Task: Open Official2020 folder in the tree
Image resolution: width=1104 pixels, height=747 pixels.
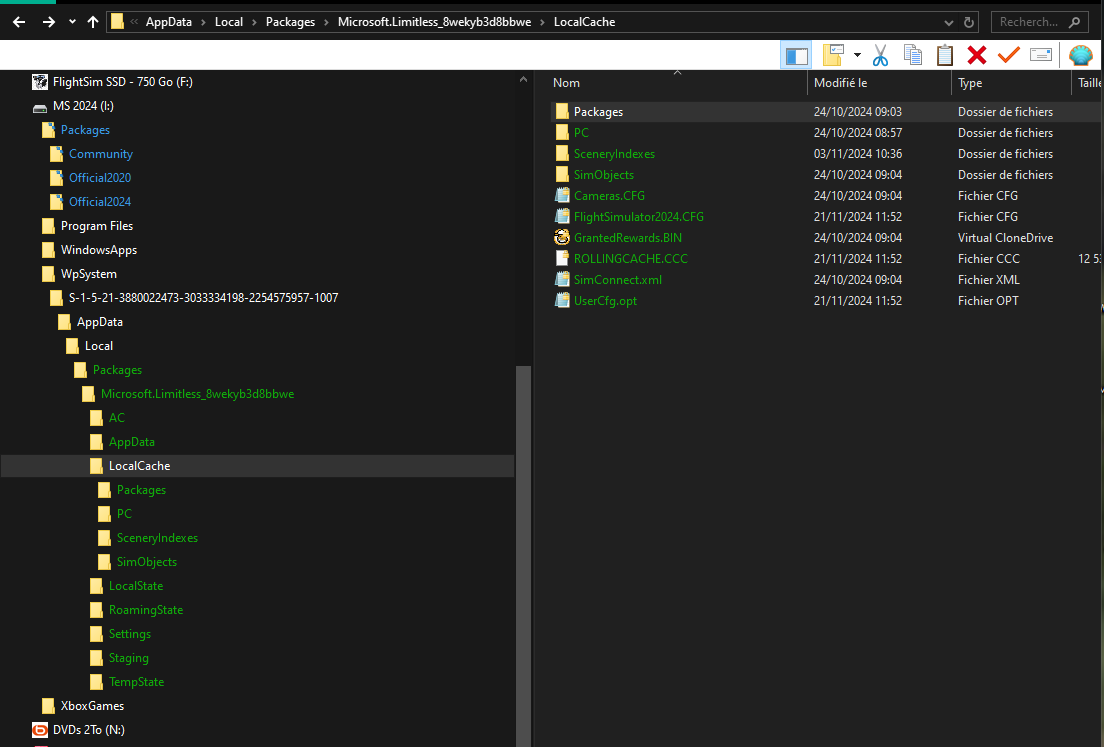Action: tap(100, 177)
